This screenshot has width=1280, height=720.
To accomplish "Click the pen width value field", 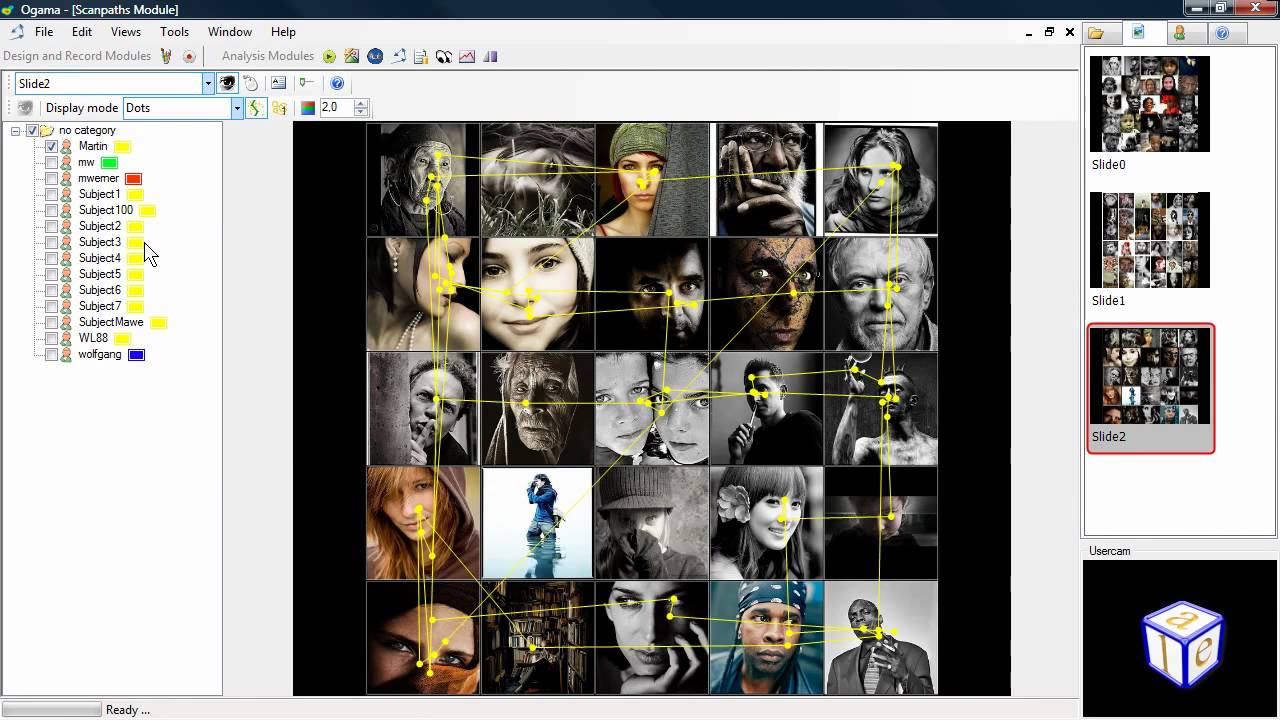I will (x=336, y=108).
